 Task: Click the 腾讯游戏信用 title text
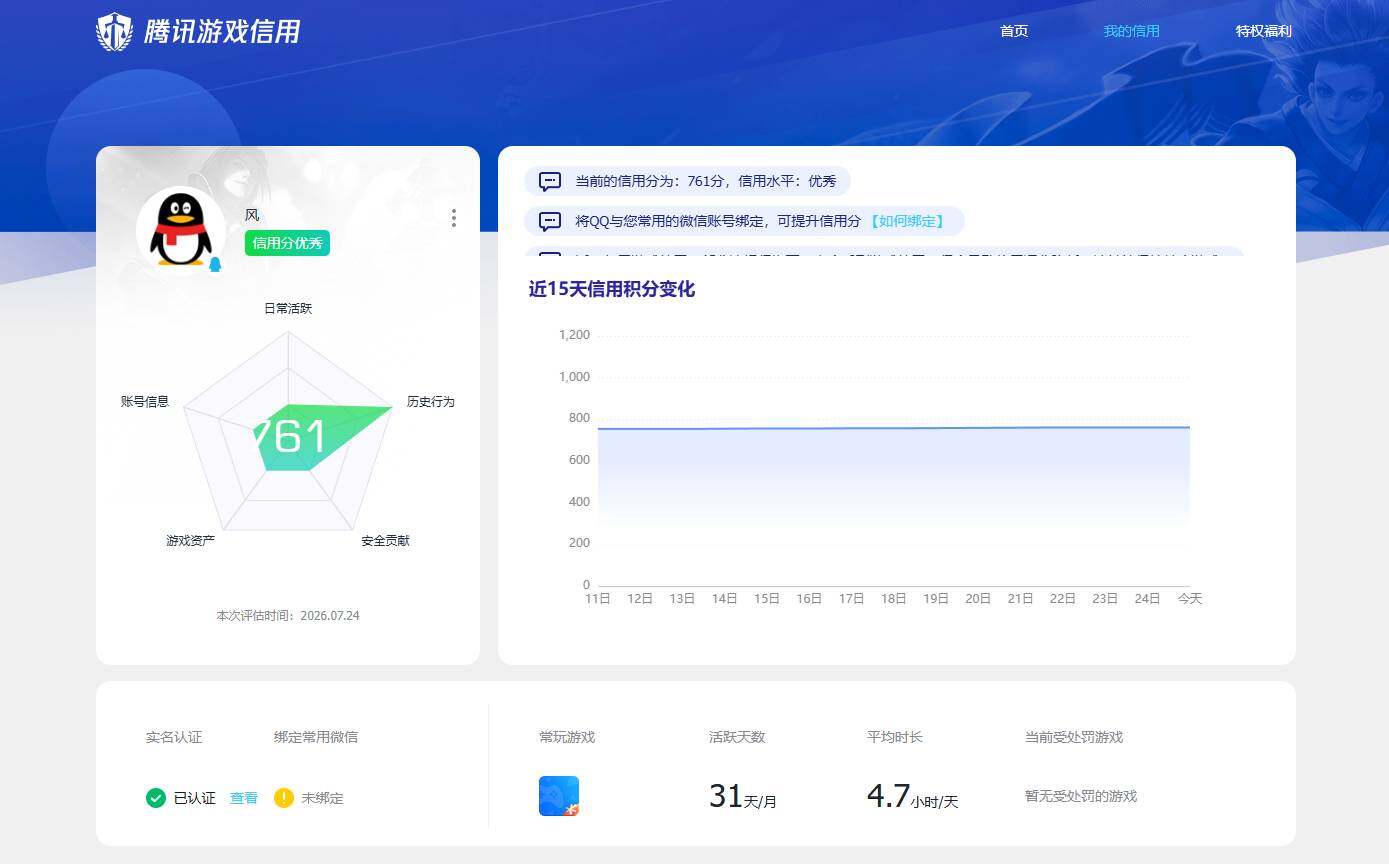point(222,32)
